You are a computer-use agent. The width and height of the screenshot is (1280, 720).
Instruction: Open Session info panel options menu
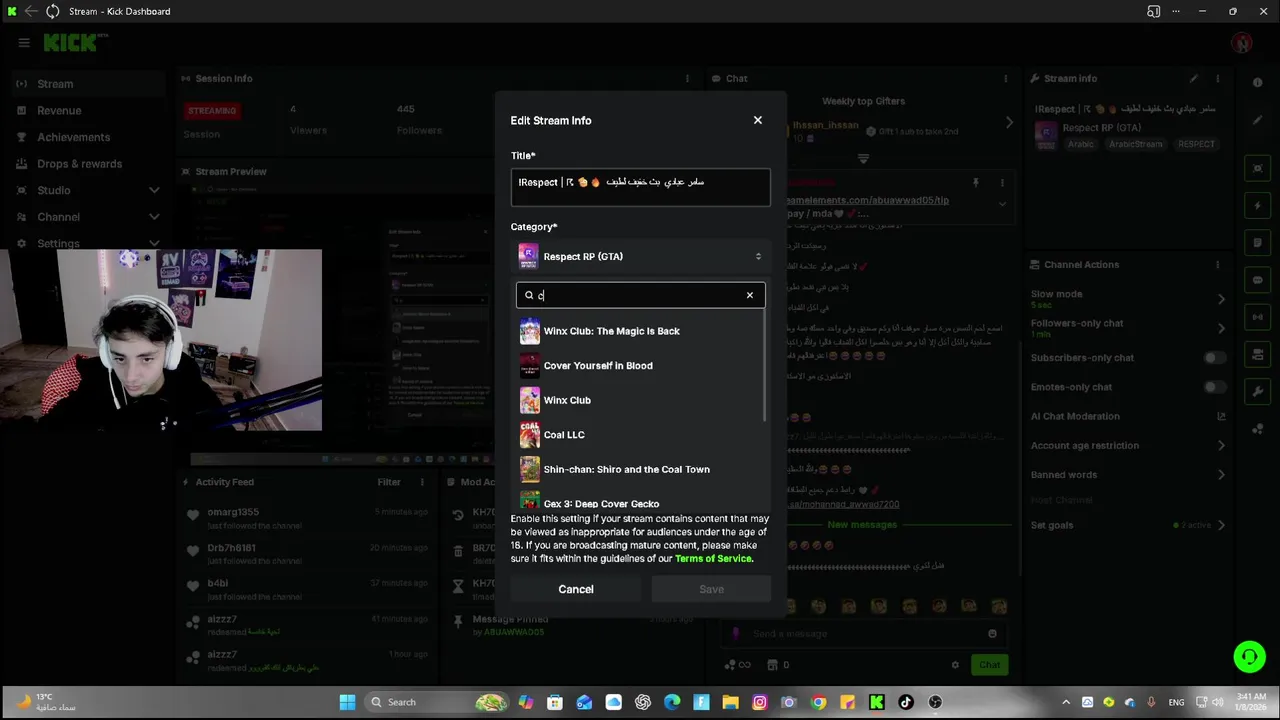[x=687, y=78]
